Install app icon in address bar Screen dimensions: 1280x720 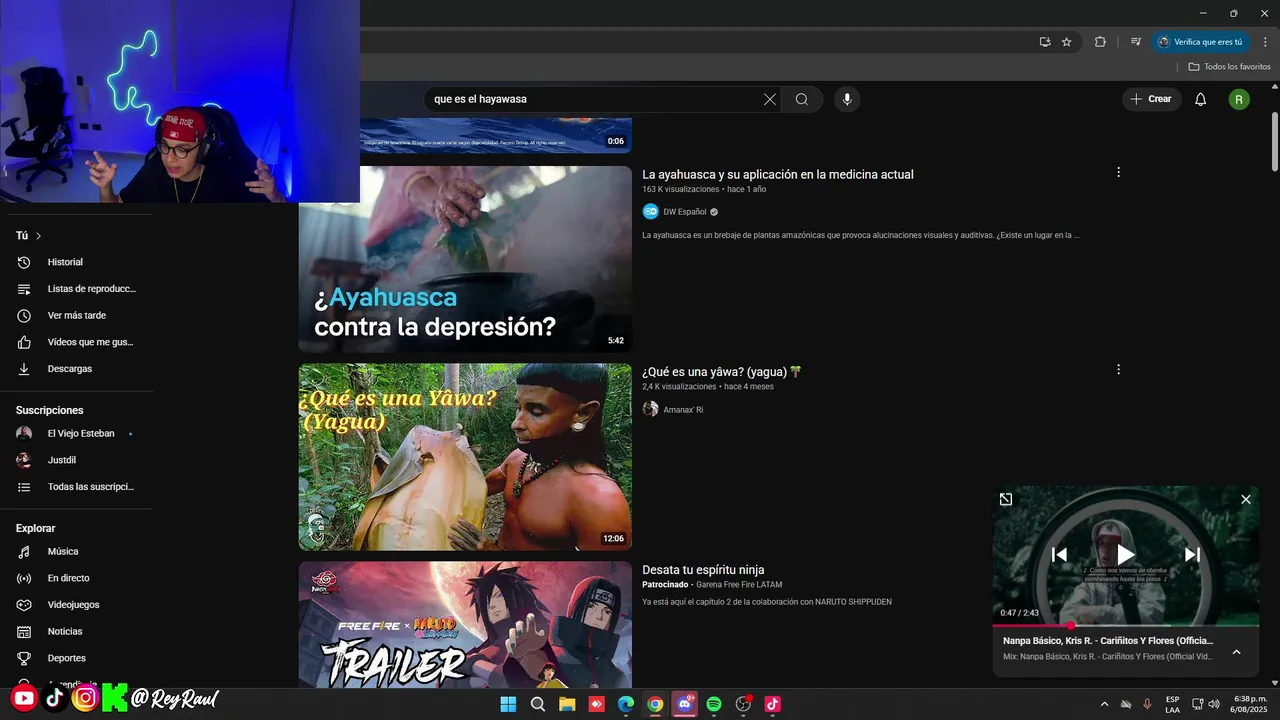(x=1045, y=42)
